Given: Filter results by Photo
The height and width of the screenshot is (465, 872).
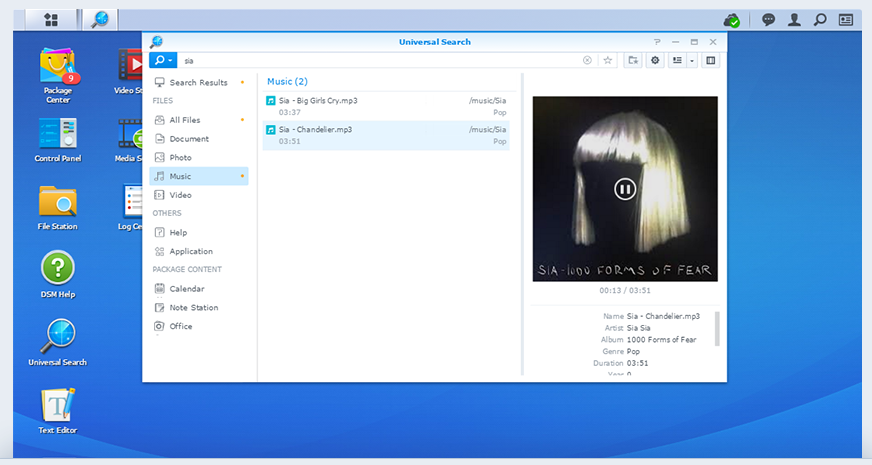Looking at the screenshot, I should [x=199, y=157].
